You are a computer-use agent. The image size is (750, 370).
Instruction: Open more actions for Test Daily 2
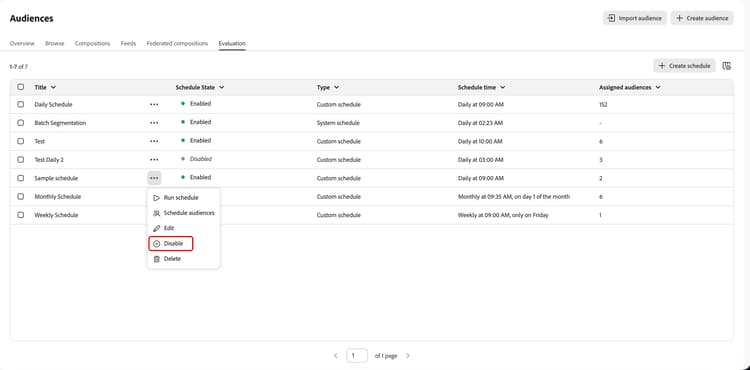pyautogui.click(x=154, y=160)
